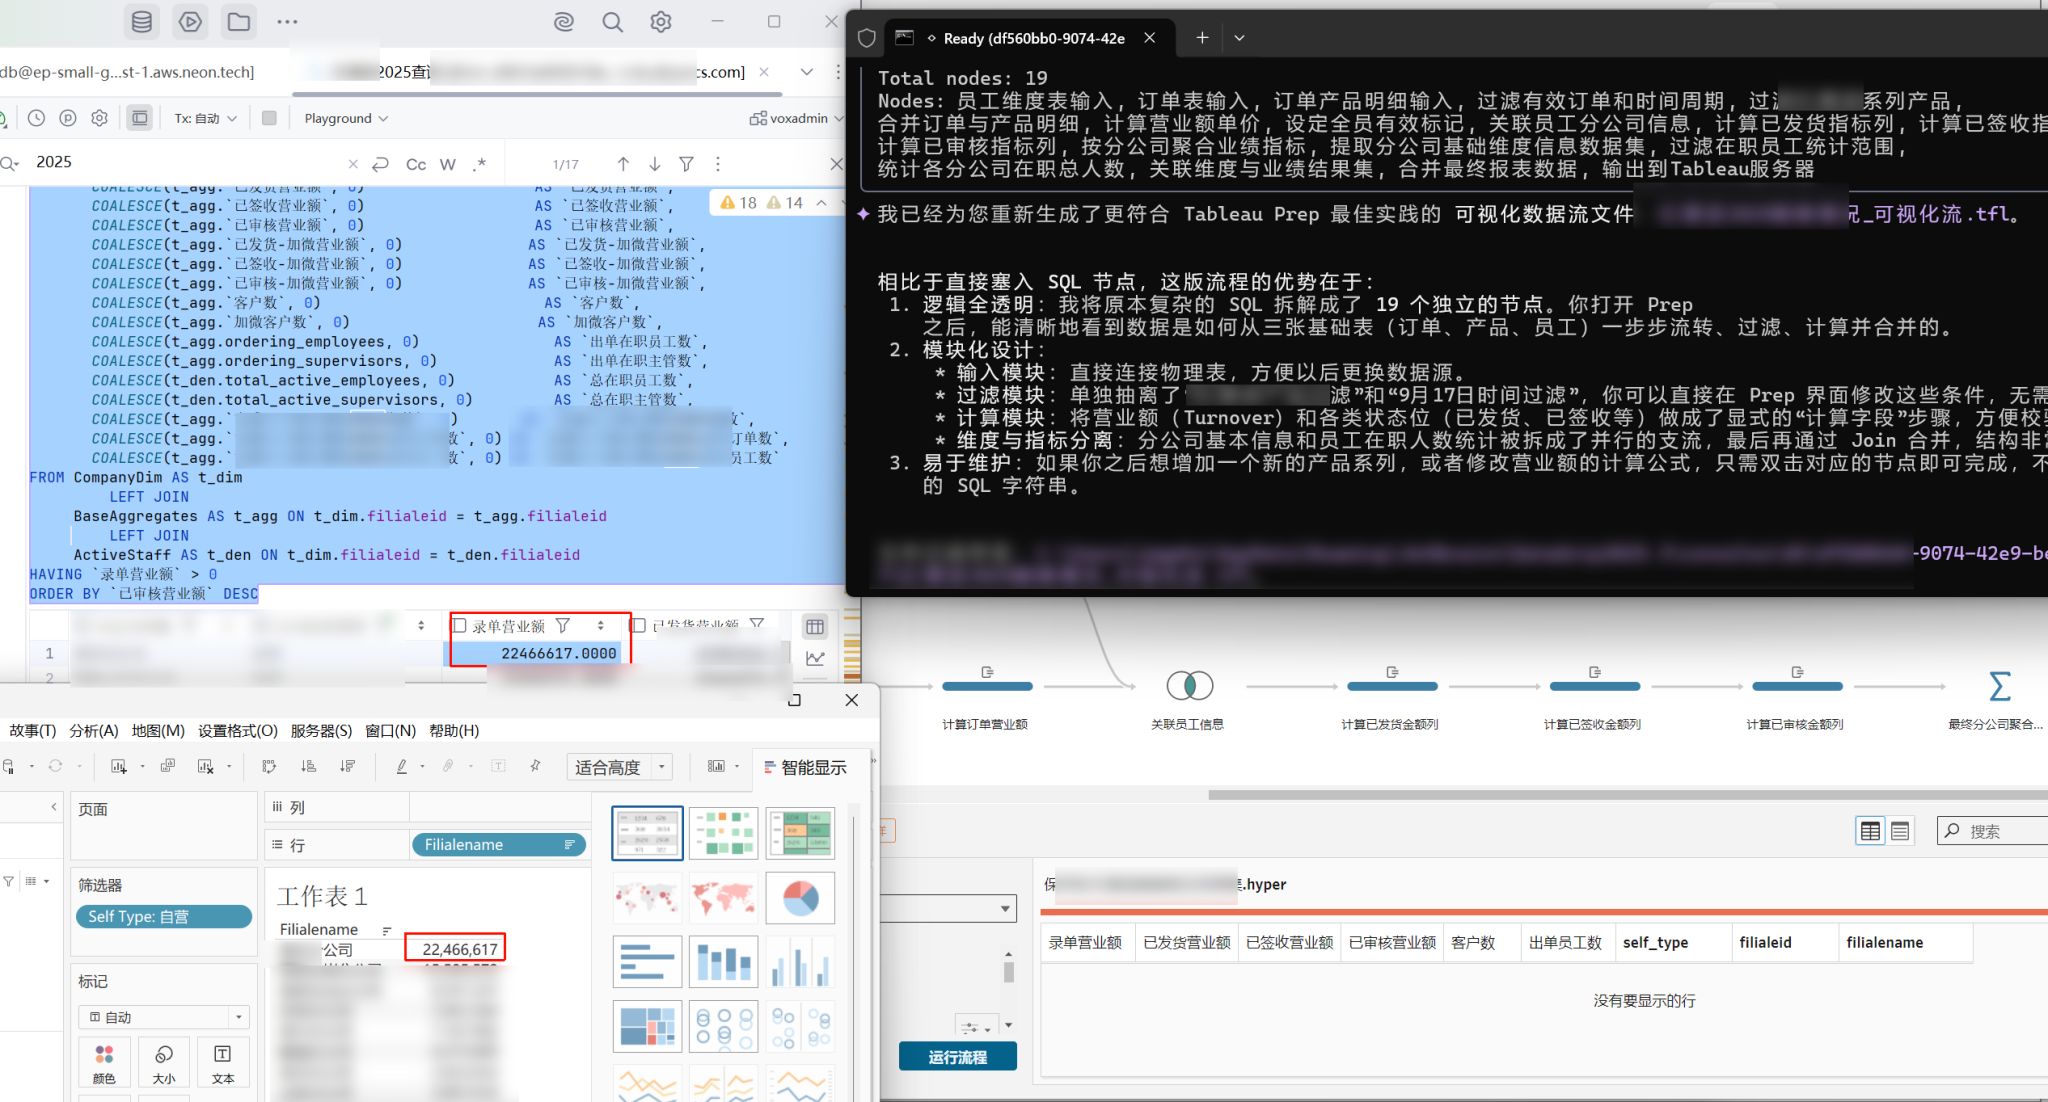Click the stop execution square button
This screenshot has height=1102, width=2048.
point(269,118)
